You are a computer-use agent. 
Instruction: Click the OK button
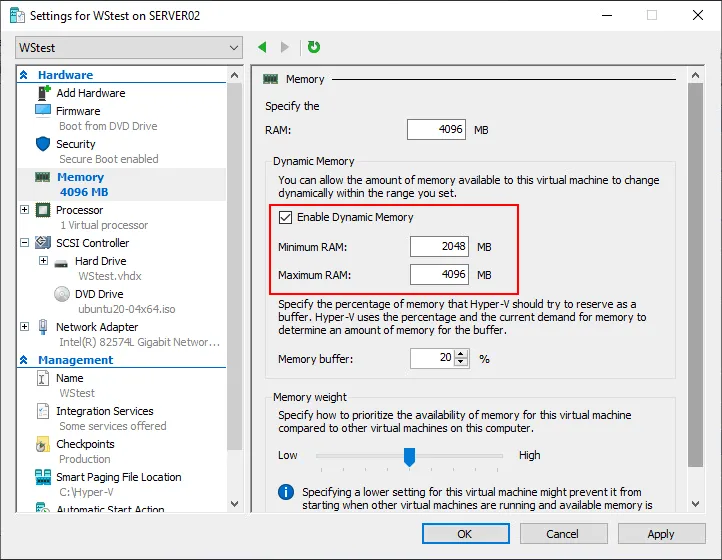coord(465,534)
